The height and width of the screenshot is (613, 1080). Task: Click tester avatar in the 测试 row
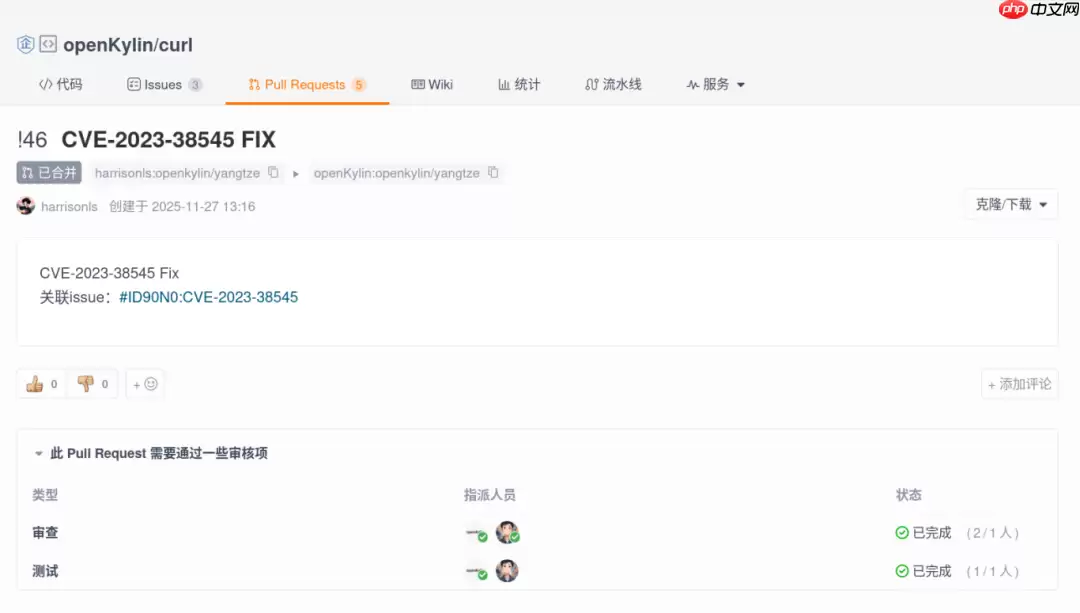[x=507, y=571]
